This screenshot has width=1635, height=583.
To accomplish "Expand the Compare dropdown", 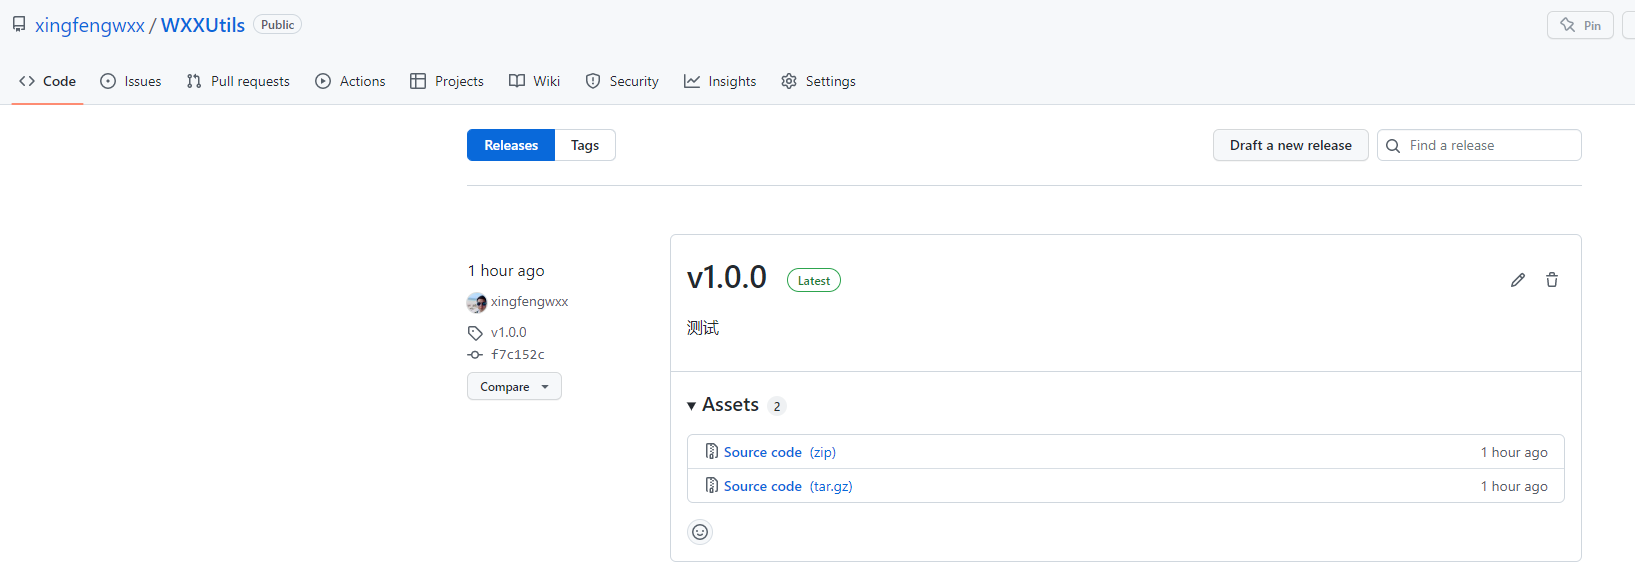I will coord(514,386).
